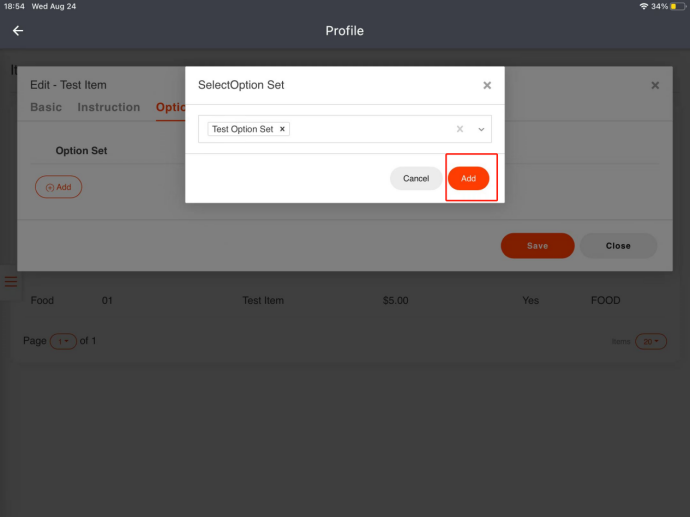Click the gray Close button
Screen dimensions: 690x518
[618, 246]
